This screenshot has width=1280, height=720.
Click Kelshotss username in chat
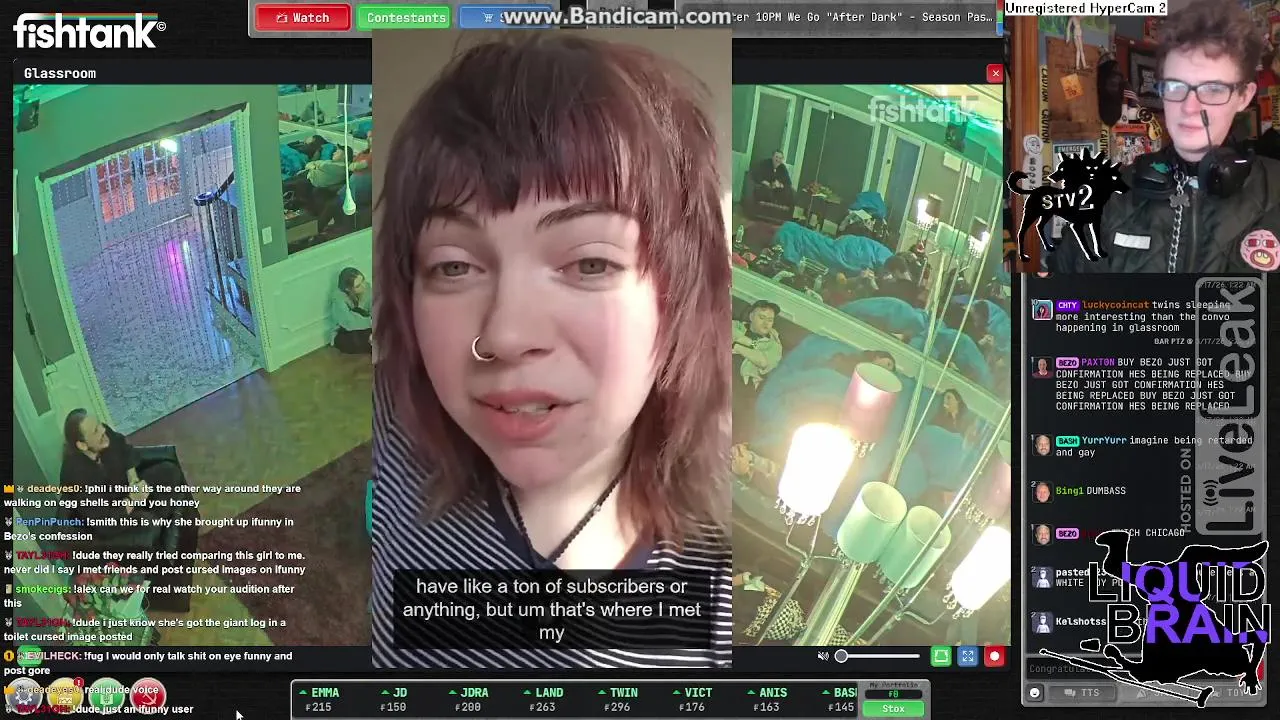tap(1081, 622)
